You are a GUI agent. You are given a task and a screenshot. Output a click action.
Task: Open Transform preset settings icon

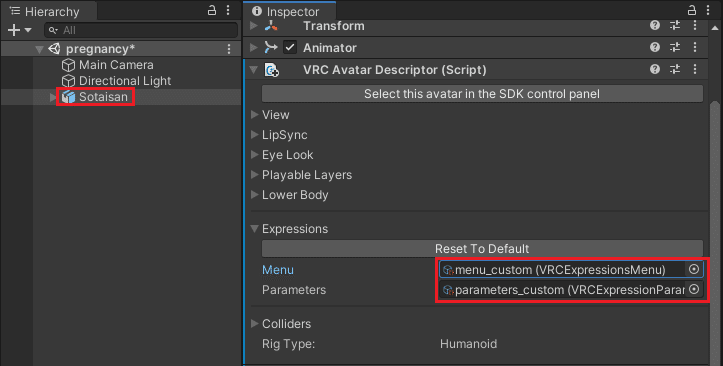pos(675,25)
